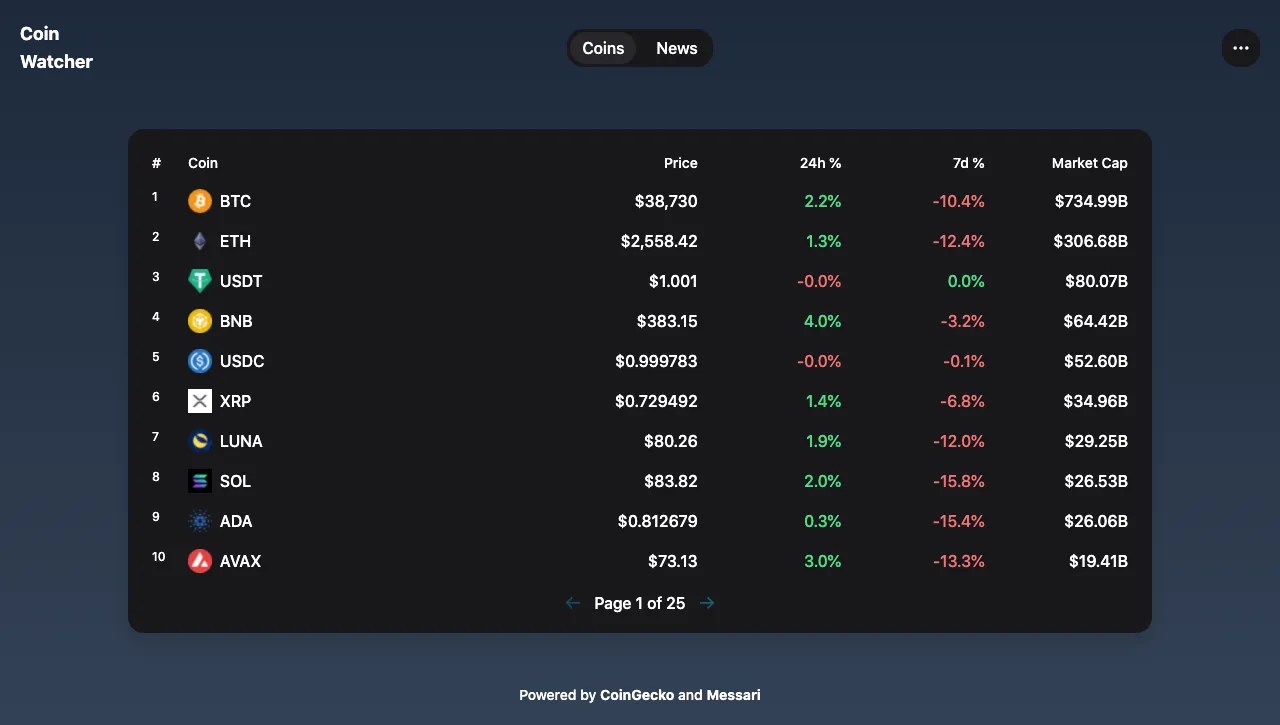Viewport: 1280px width, 725px height.
Task: Click the Ethereum ETH coin icon
Action: (x=200, y=241)
